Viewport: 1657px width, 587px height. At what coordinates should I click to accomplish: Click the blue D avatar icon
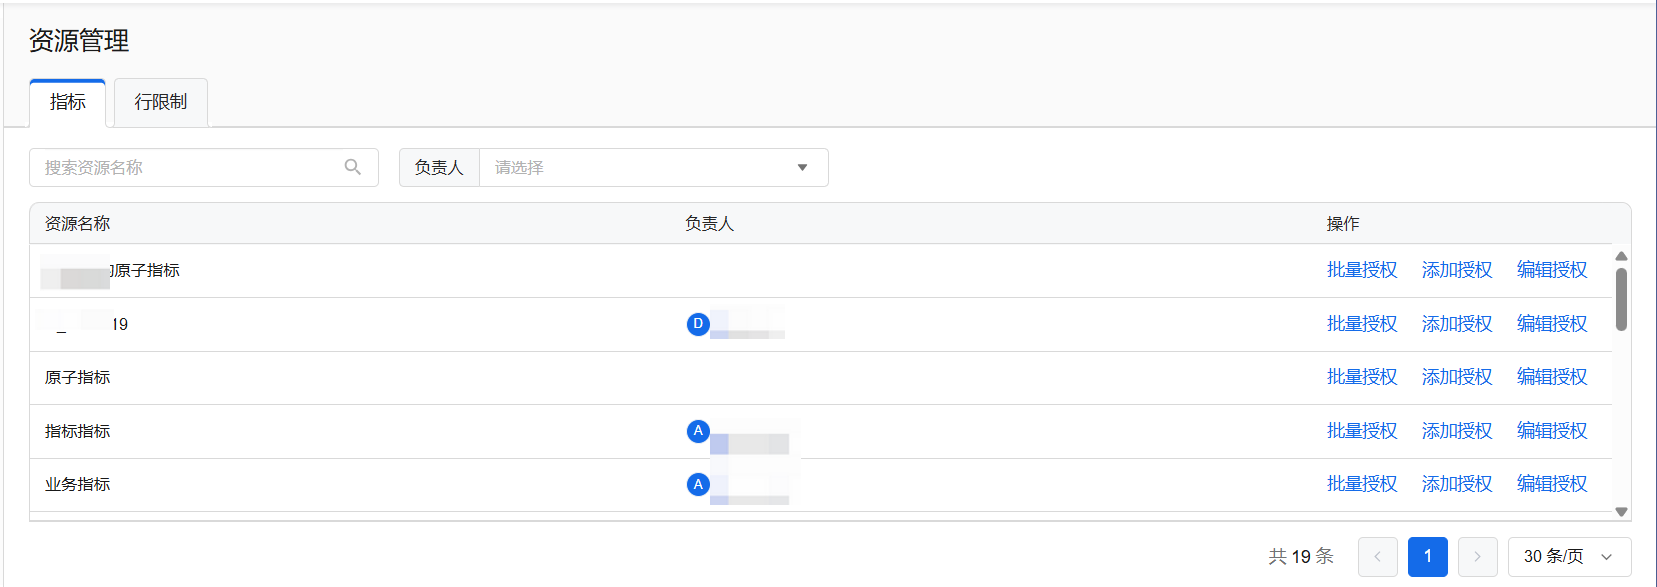pyautogui.click(x=698, y=324)
